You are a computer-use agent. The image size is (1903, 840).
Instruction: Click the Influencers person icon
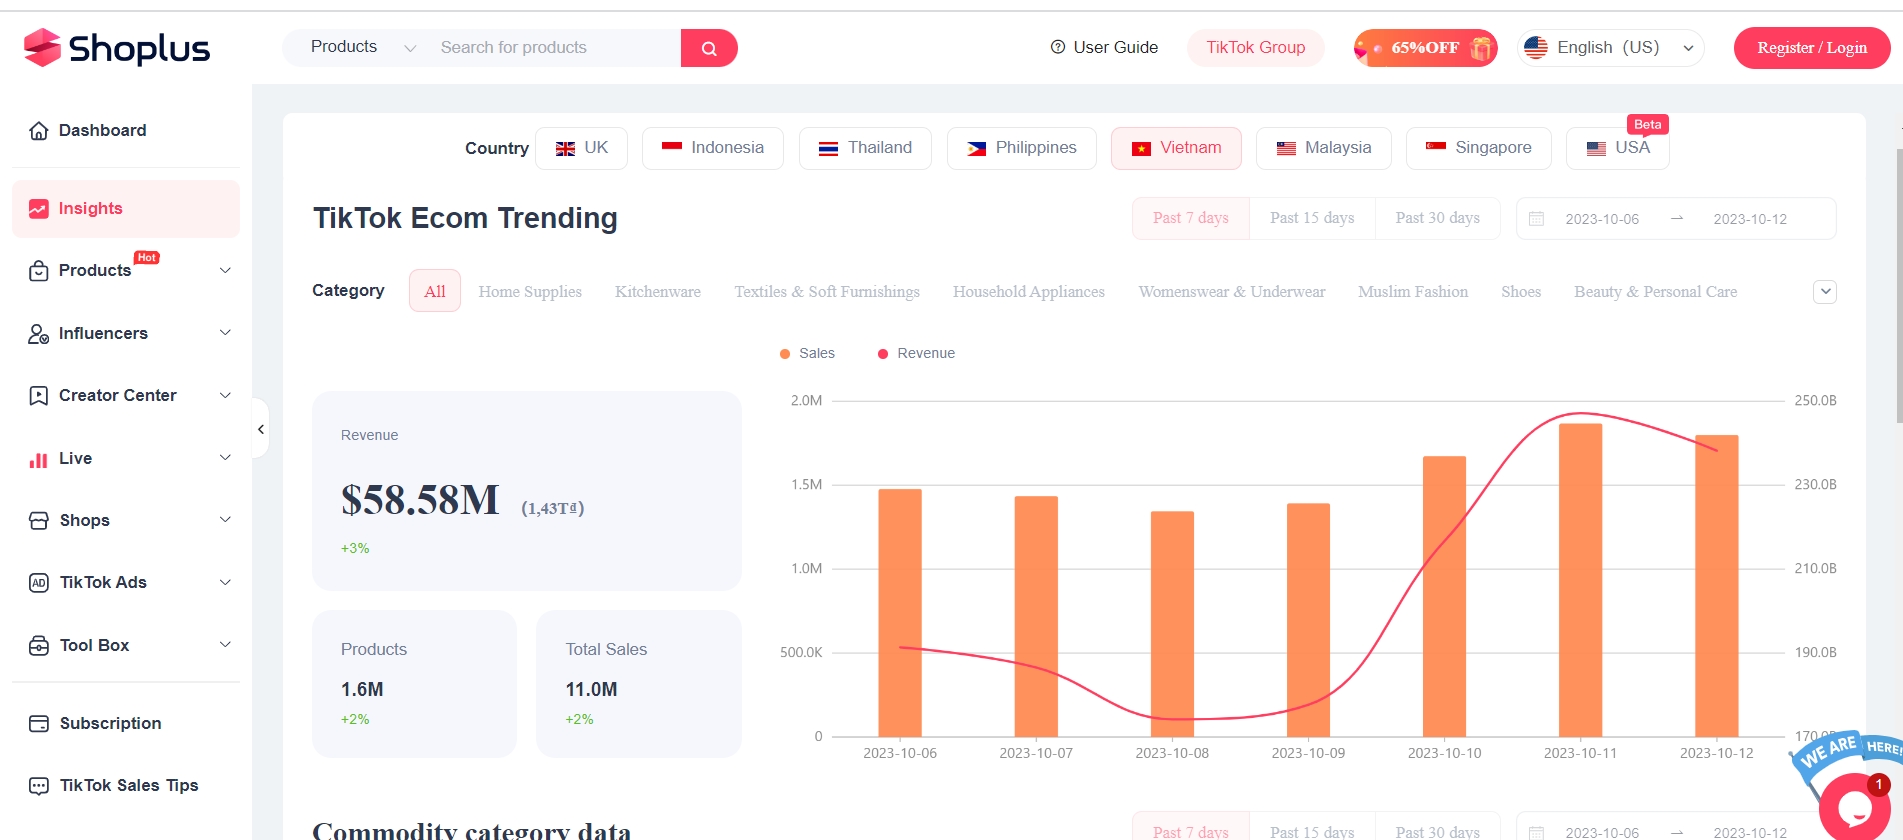(x=39, y=334)
